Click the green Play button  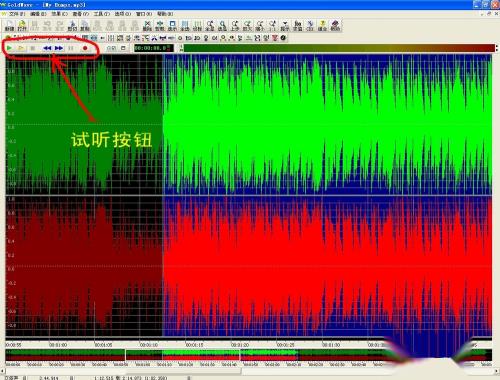point(9,48)
